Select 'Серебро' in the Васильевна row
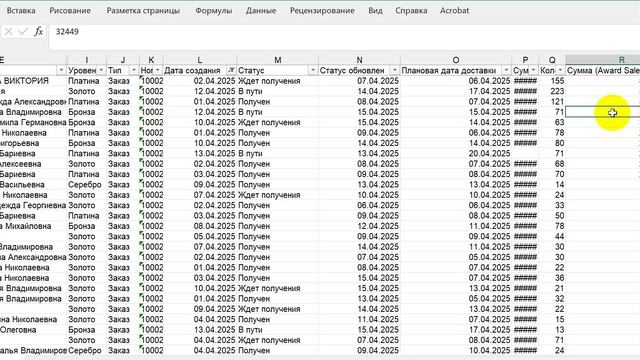 tap(87, 184)
